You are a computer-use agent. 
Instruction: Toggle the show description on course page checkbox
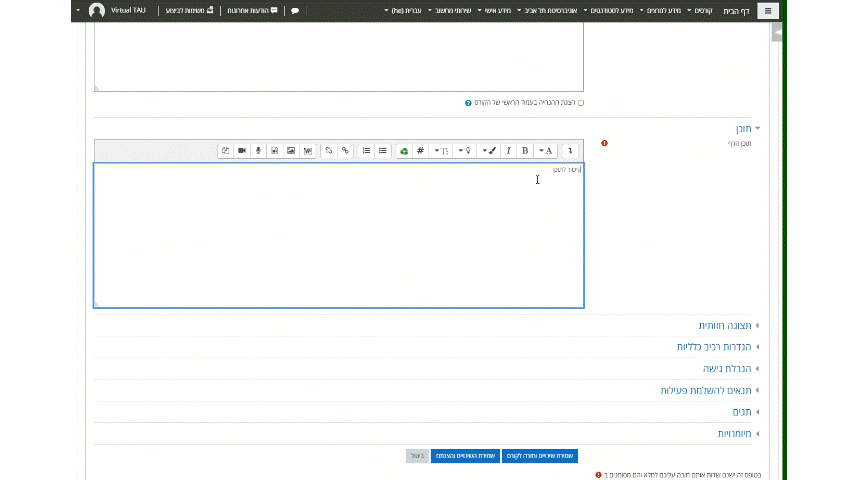(x=580, y=102)
